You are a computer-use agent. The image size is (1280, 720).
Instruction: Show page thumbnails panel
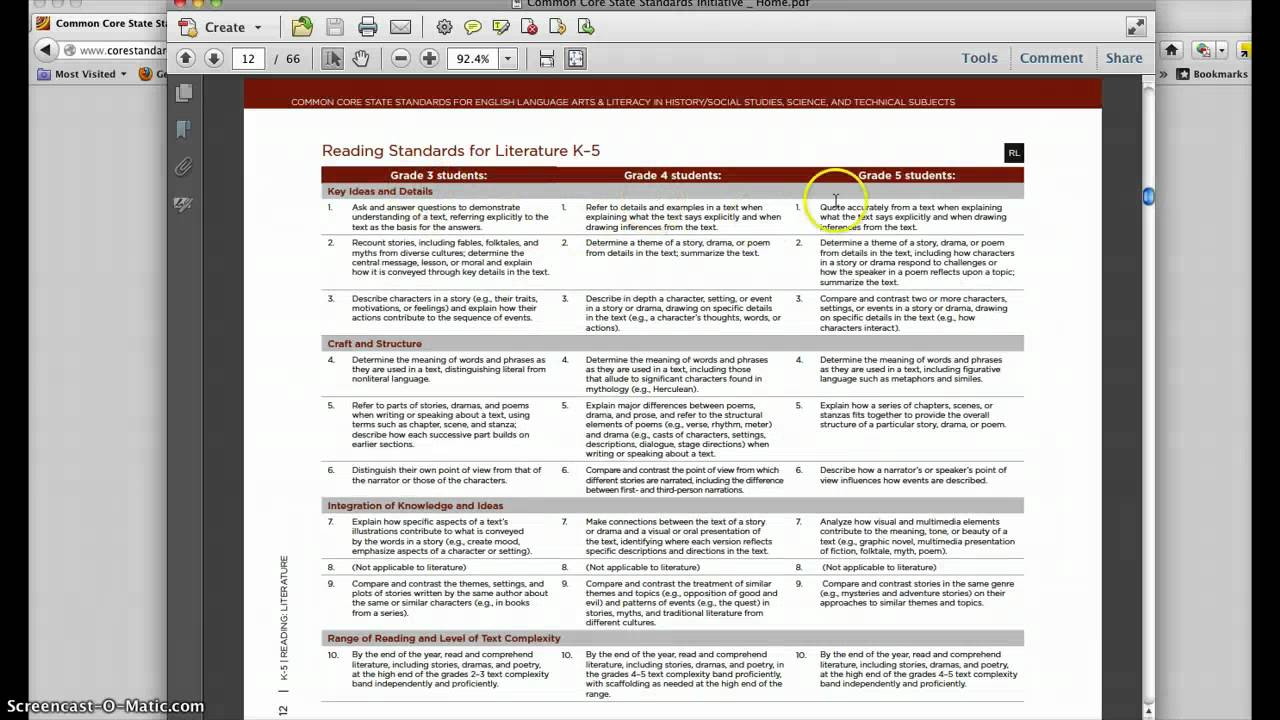pyautogui.click(x=184, y=93)
